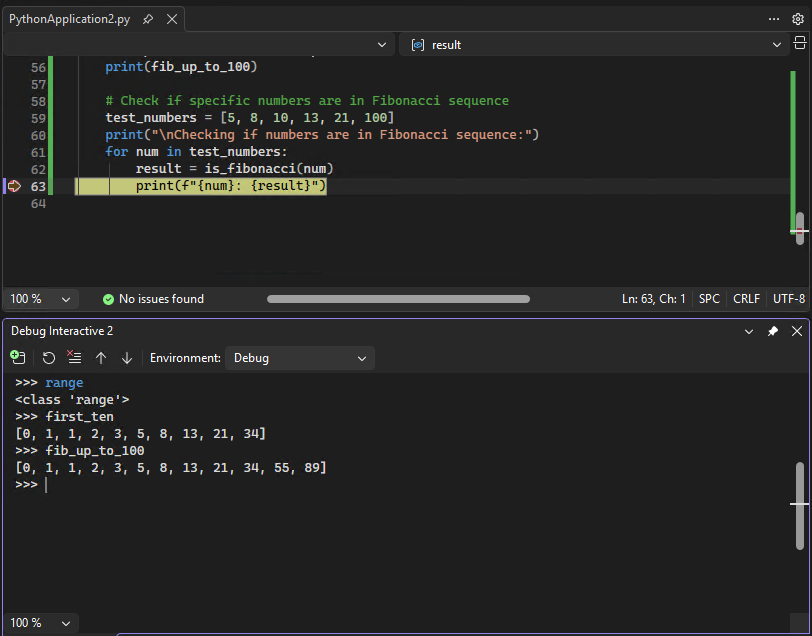This screenshot has height=636, width=812.
Task: Click the History Next down arrow
Action: (127, 358)
